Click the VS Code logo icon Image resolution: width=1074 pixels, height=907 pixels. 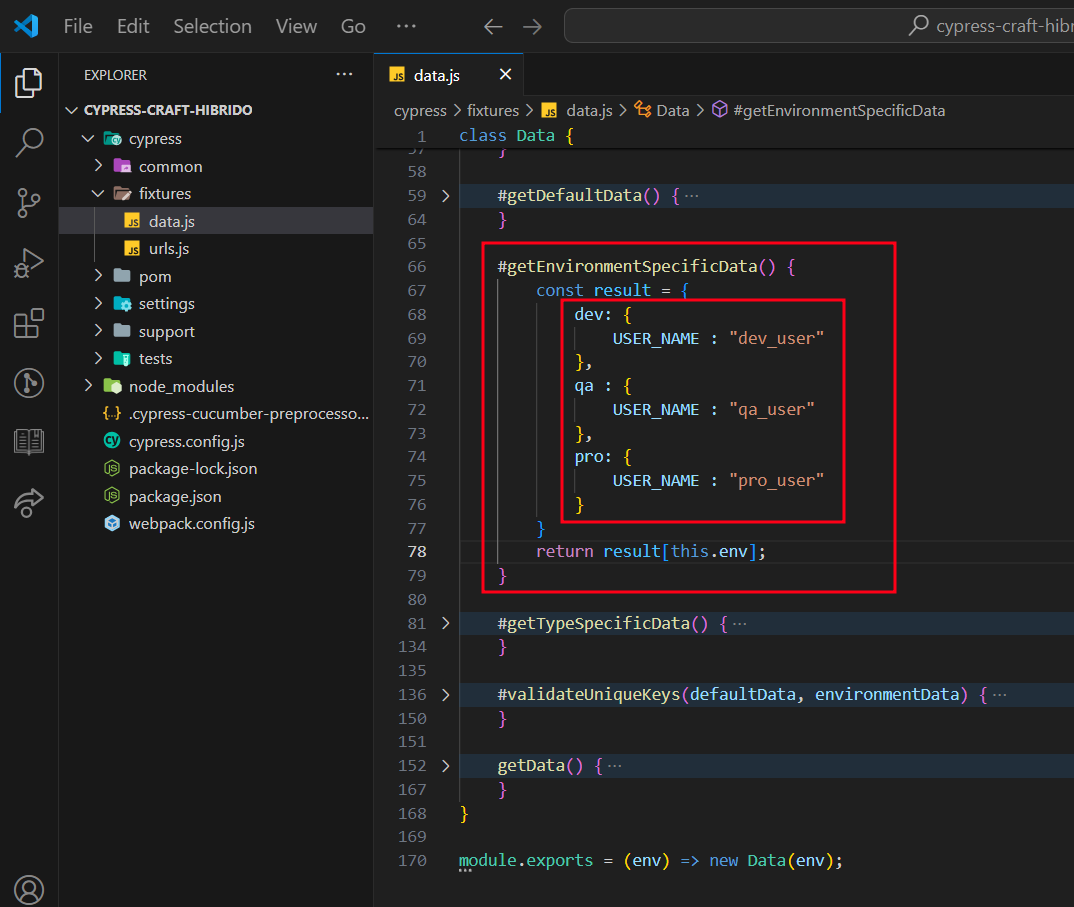[26, 26]
